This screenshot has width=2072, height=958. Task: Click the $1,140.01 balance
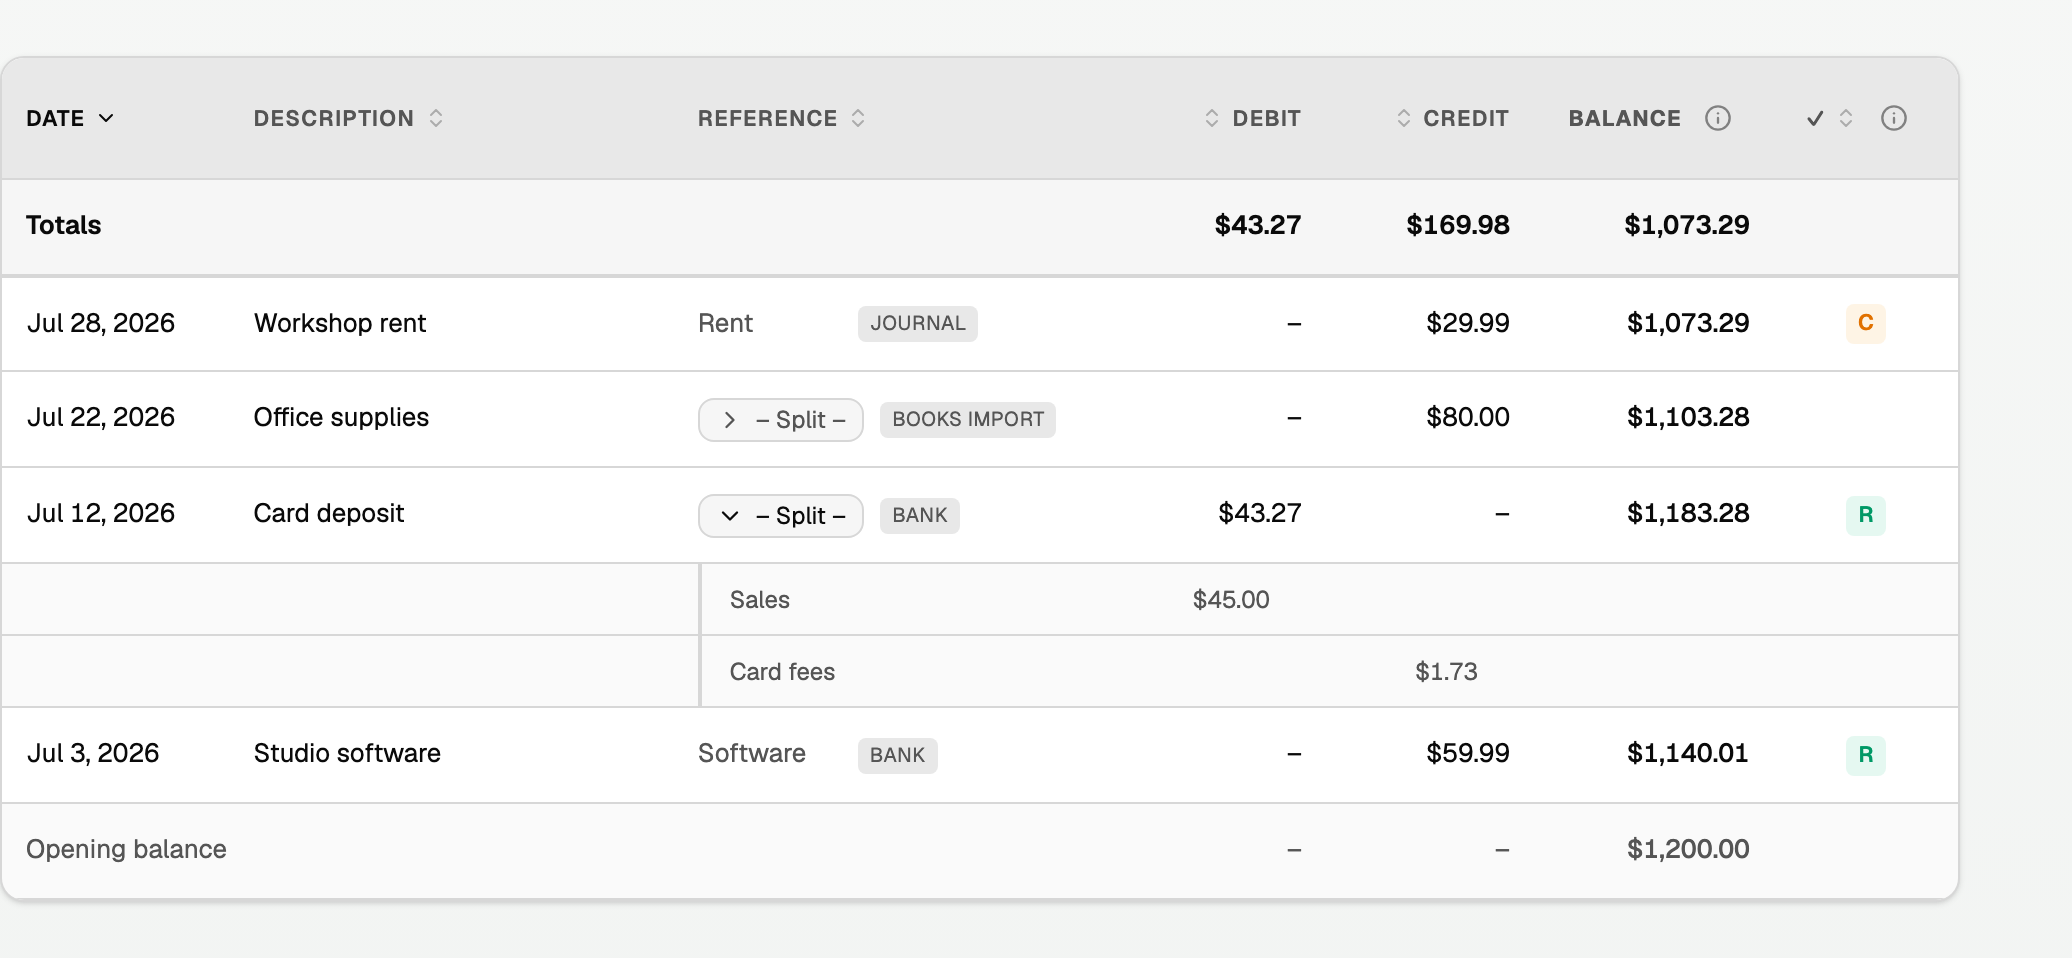tap(1688, 753)
